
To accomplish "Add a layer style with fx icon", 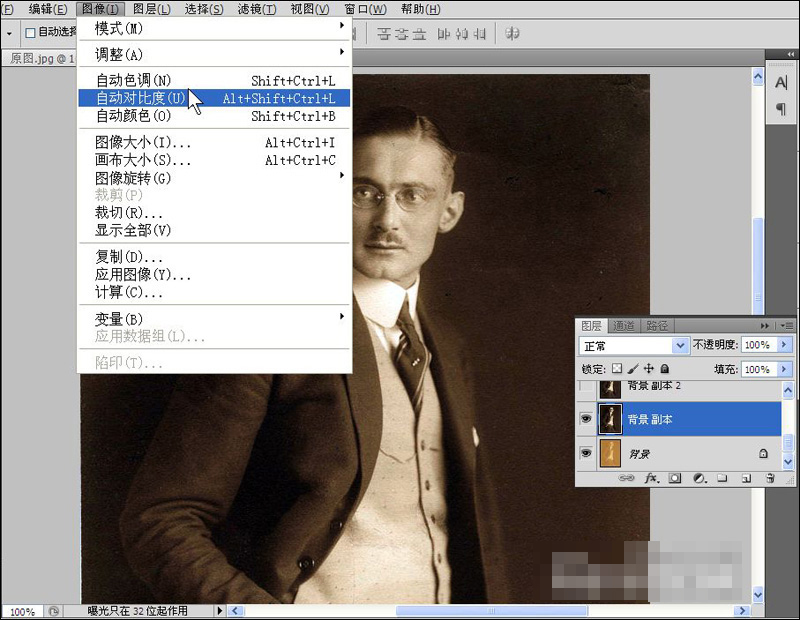I will pyautogui.click(x=651, y=479).
